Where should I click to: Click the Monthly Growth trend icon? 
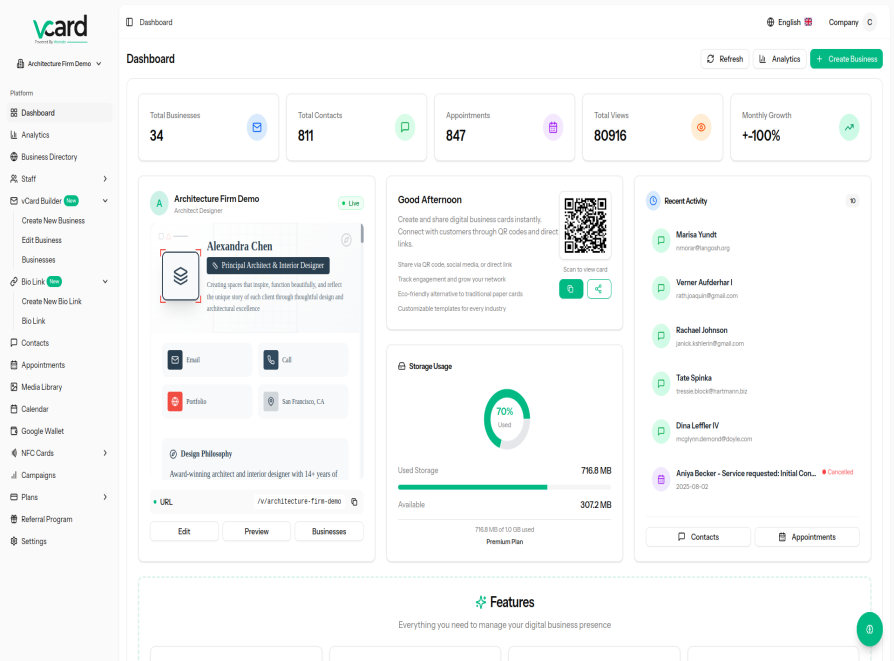[x=849, y=127]
